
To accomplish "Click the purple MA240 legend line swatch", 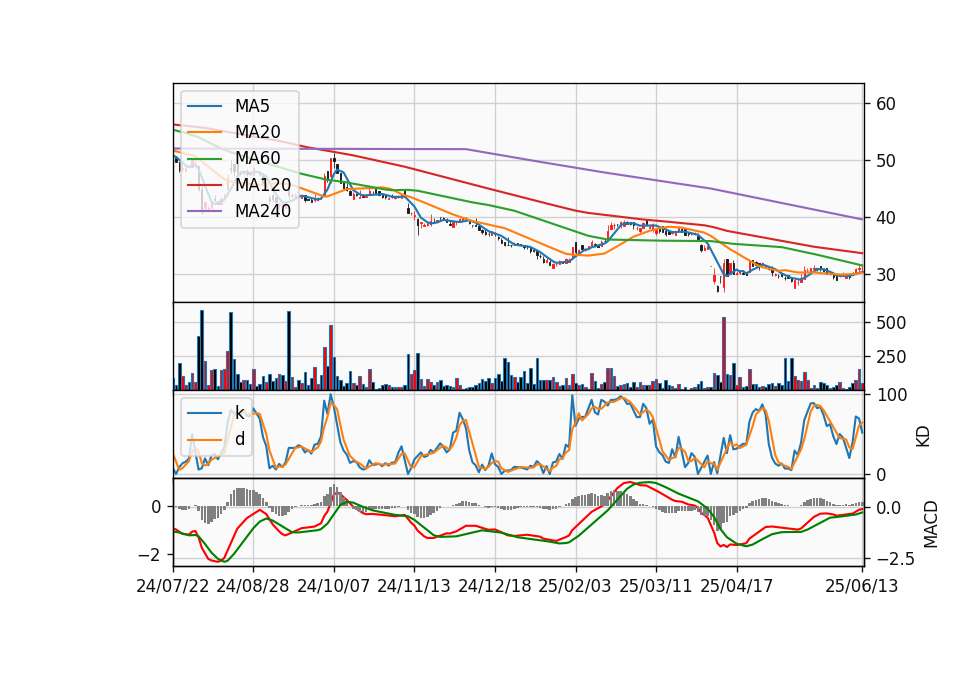I will click(204, 211).
